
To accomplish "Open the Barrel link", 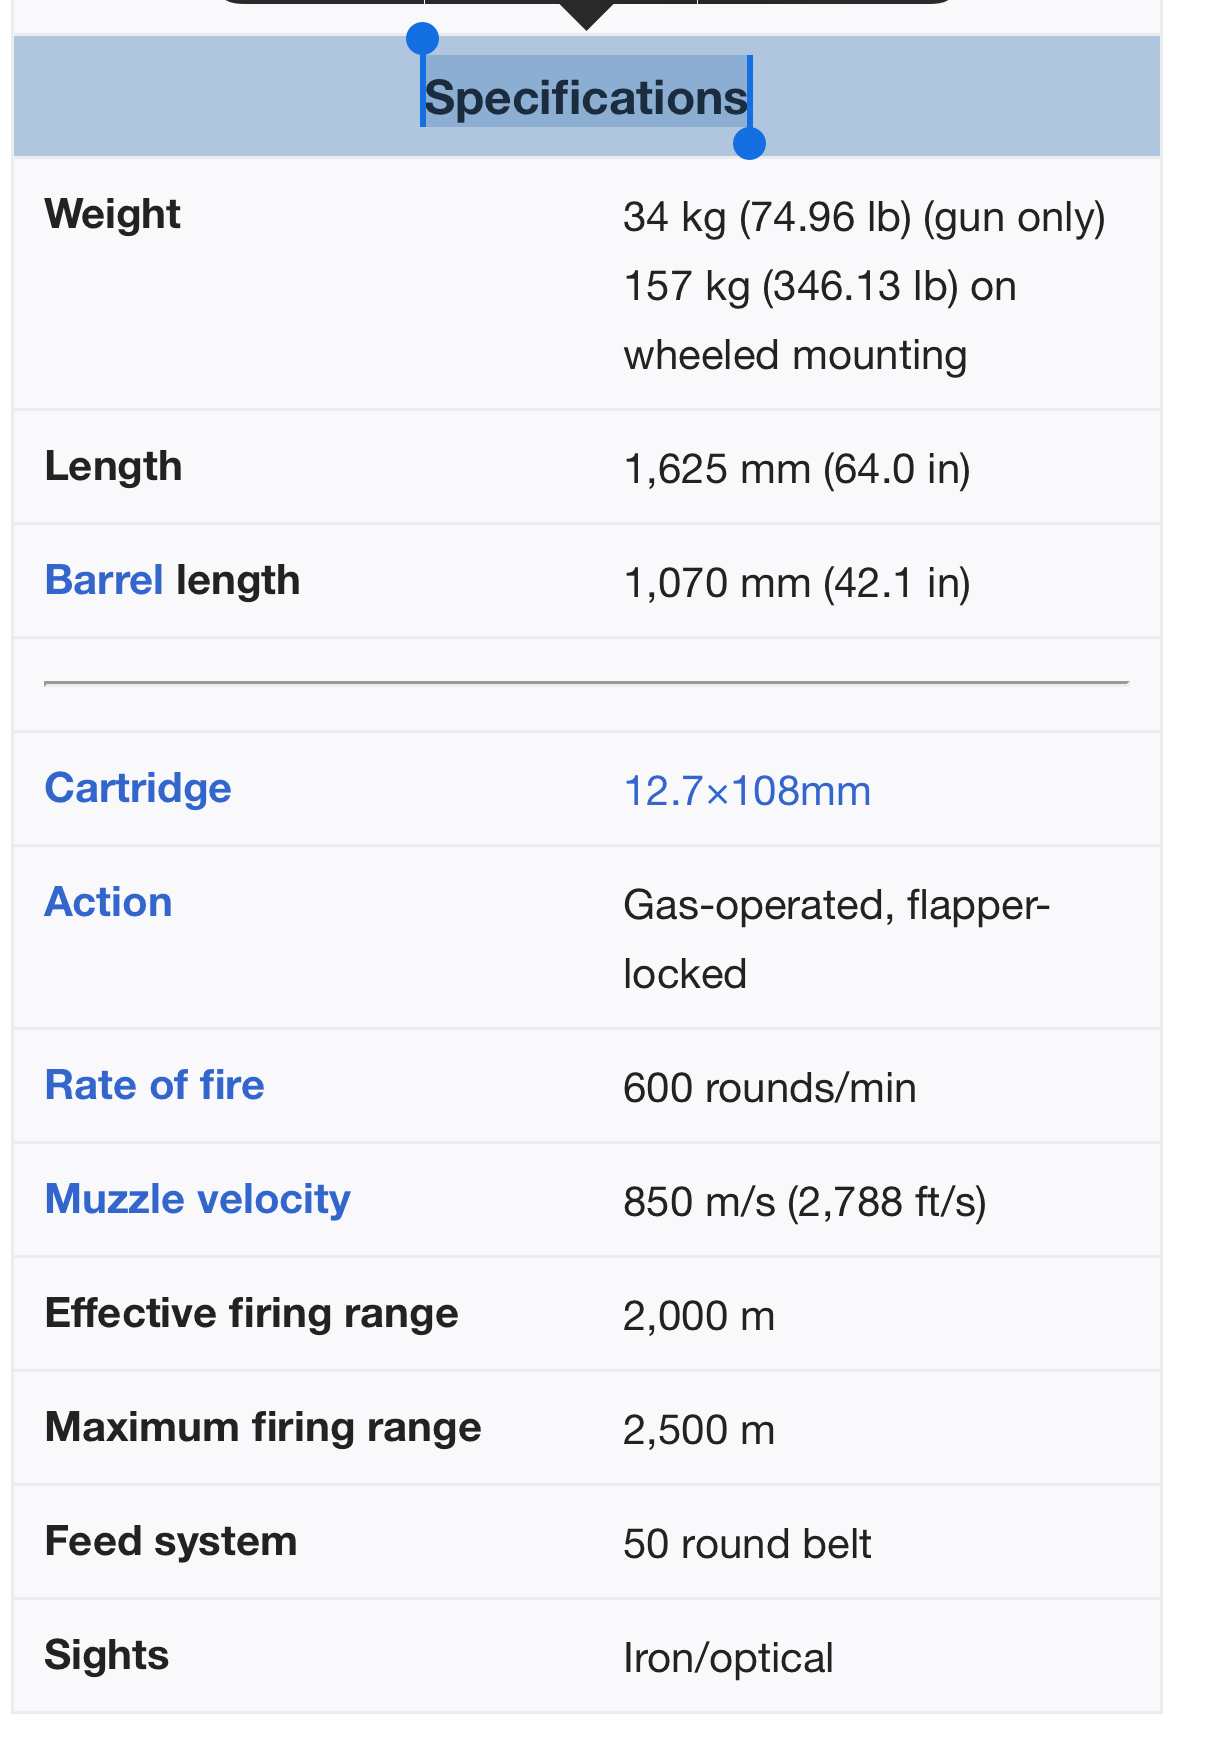I will tap(104, 580).
